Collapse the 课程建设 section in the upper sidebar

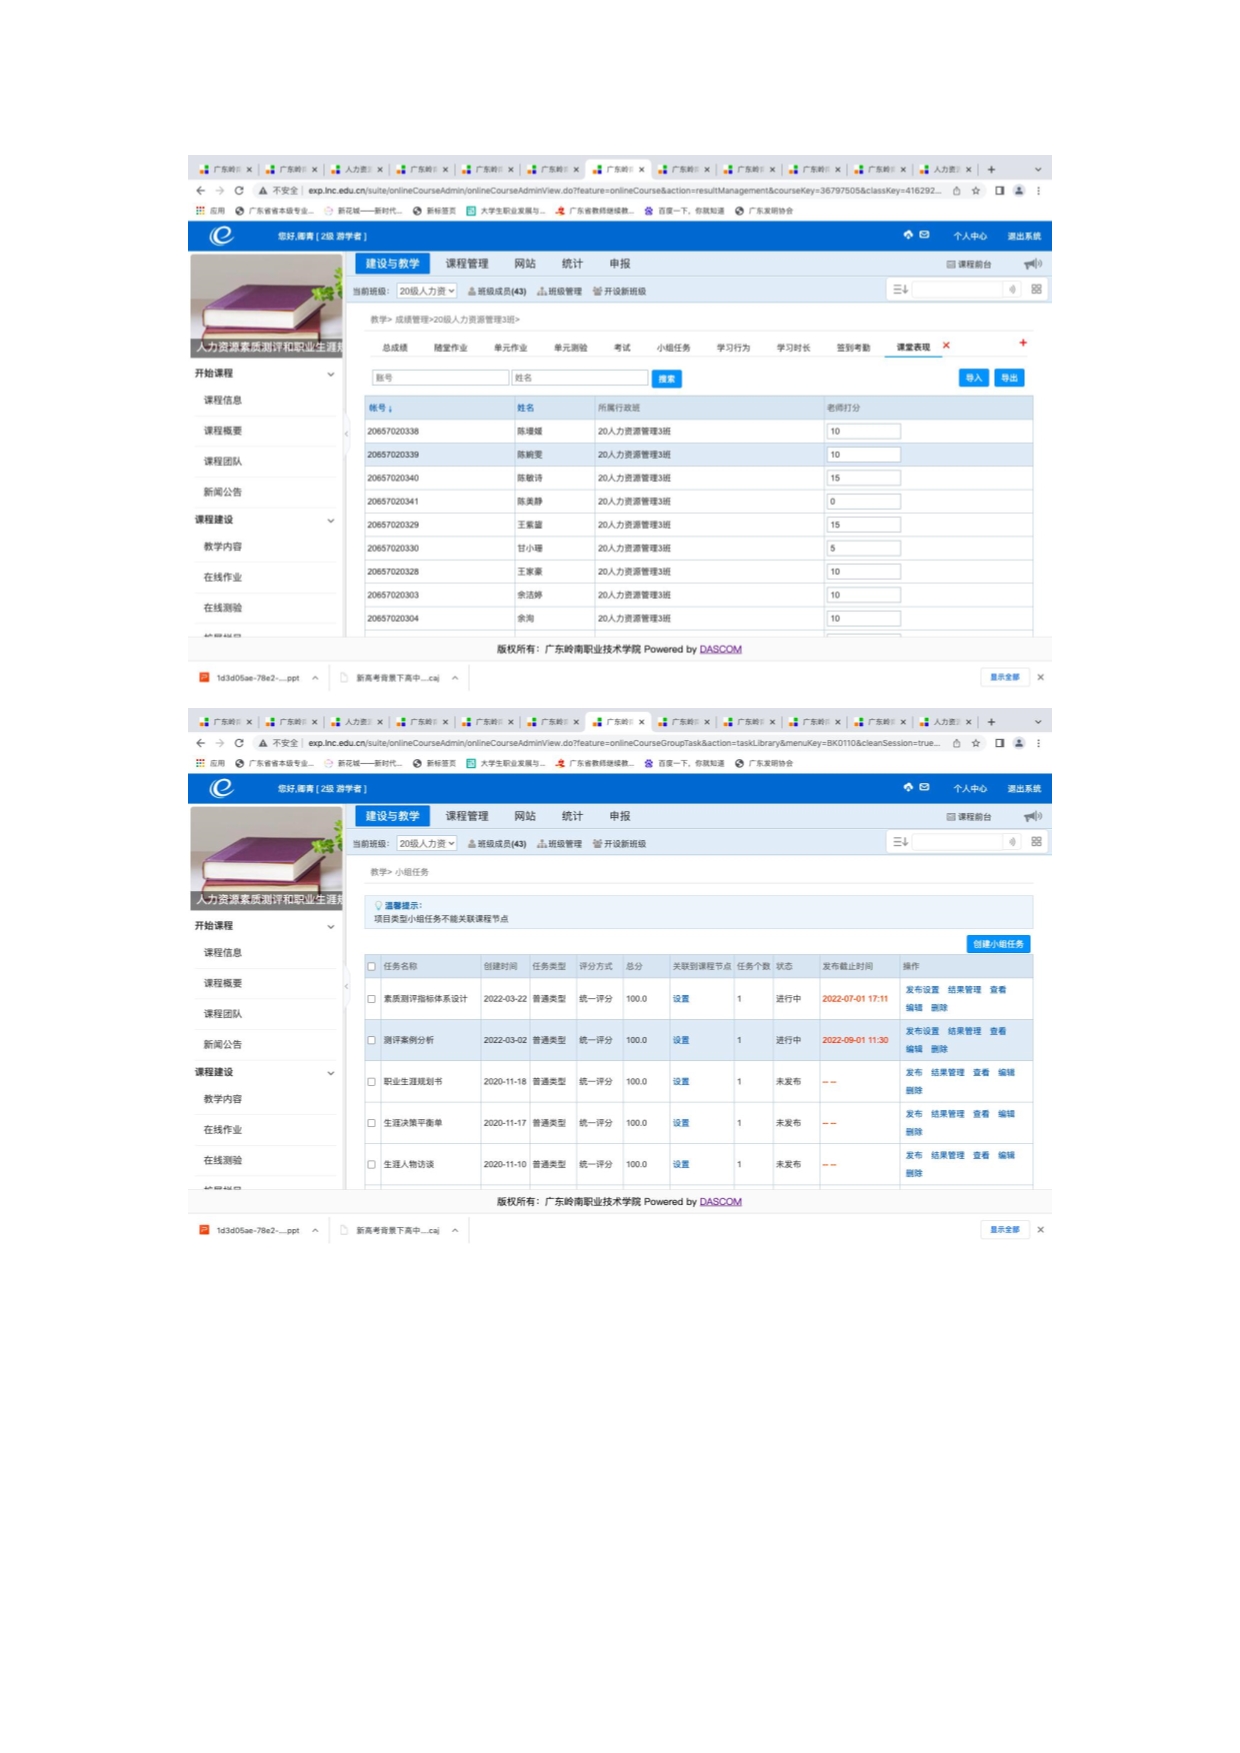click(331, 521)
